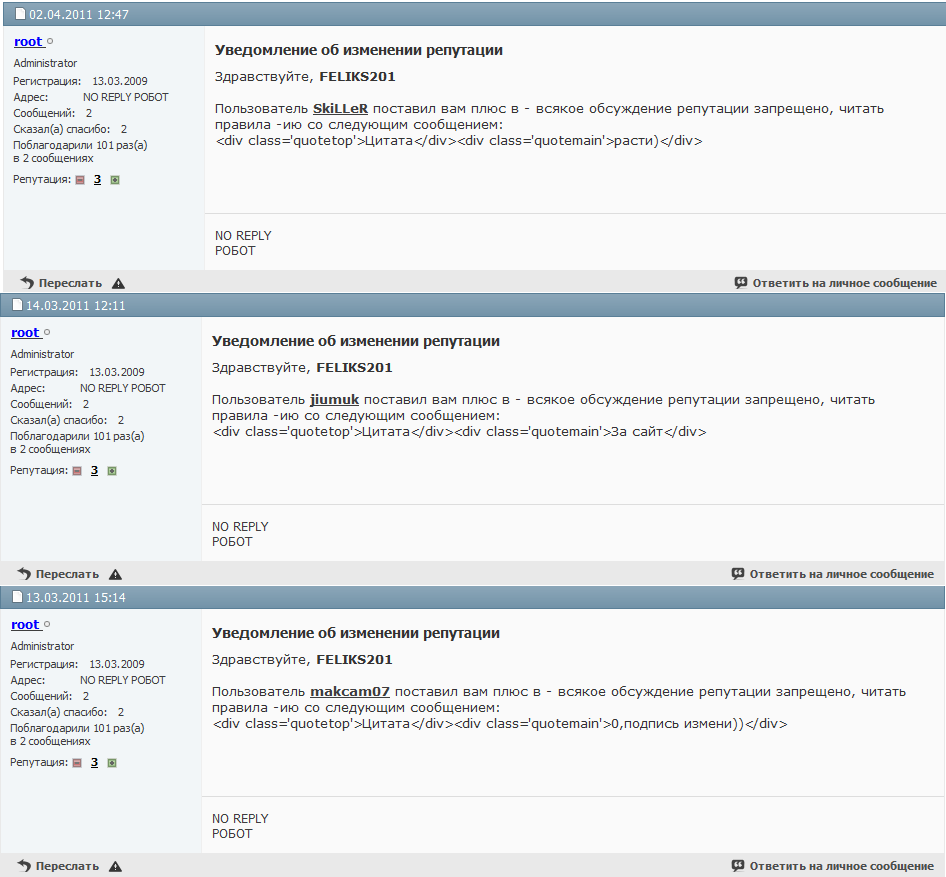
Task: Click the heading Уведомление об изменении репутации in the SkiLLeR message
Action: tap(359, 50)
